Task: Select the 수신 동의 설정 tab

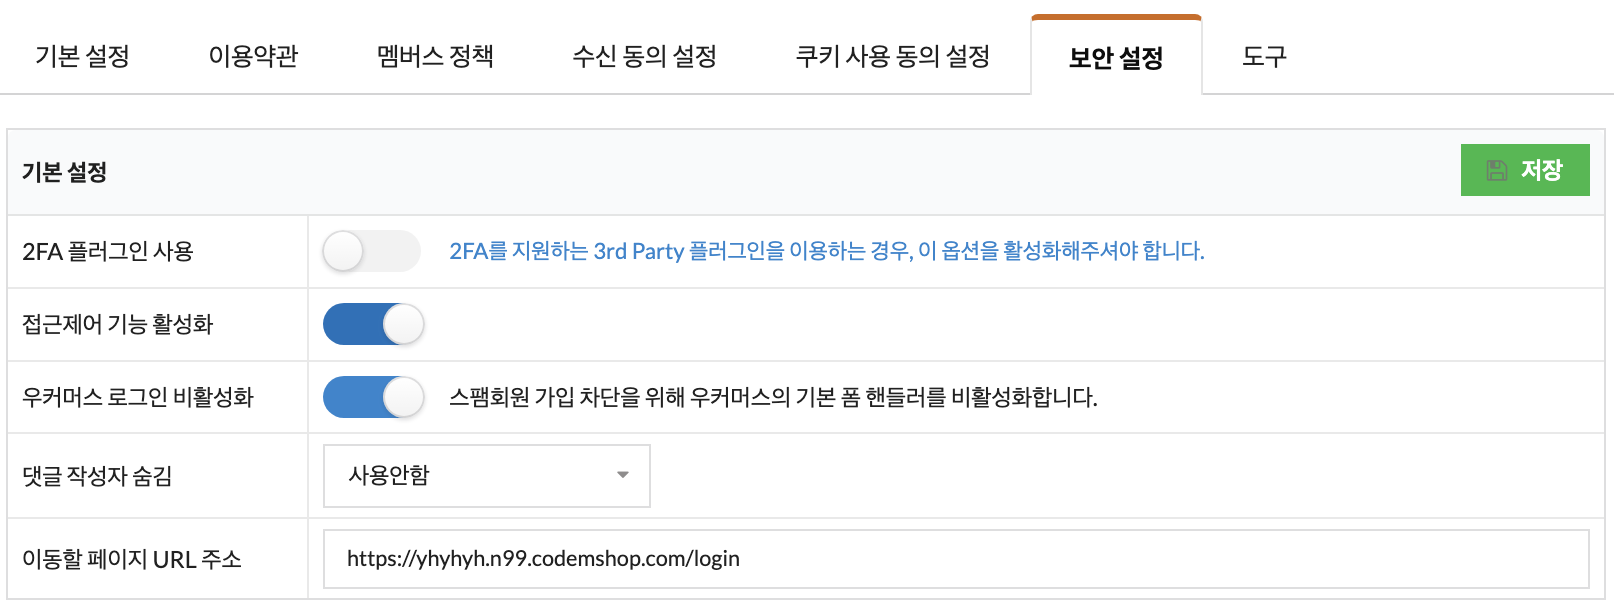Action: tap(644, 56)
